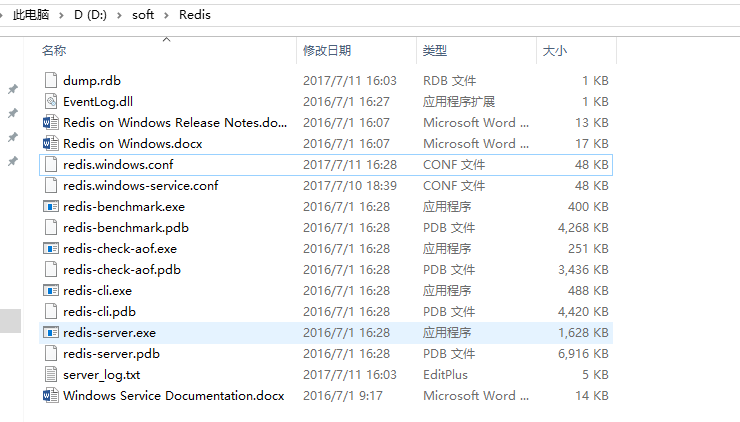This screenshot has width=740, height=422.
Task: Click the EditPlus type cell
Action: 445,375
